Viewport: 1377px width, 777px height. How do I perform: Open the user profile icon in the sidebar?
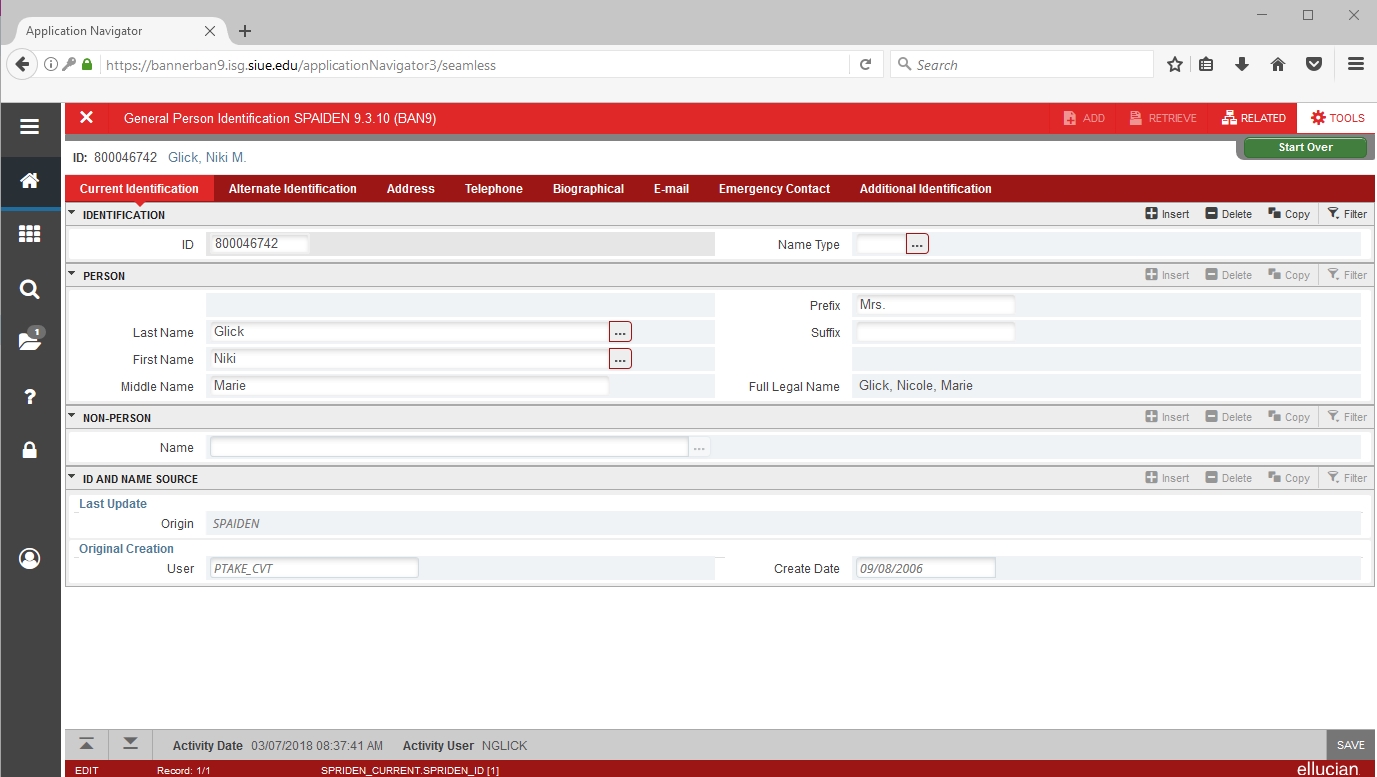click(x=29, y=558)
